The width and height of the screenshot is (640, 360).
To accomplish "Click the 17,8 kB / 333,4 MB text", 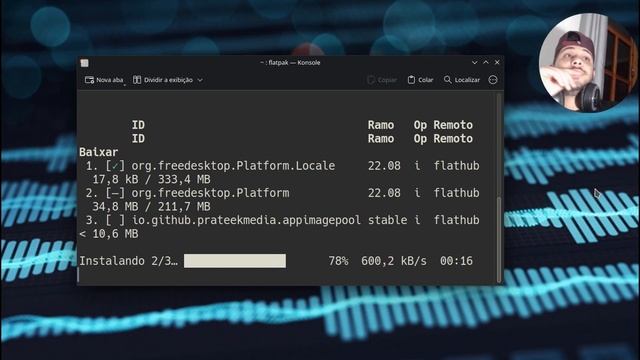I will click(x=151, y=180).
